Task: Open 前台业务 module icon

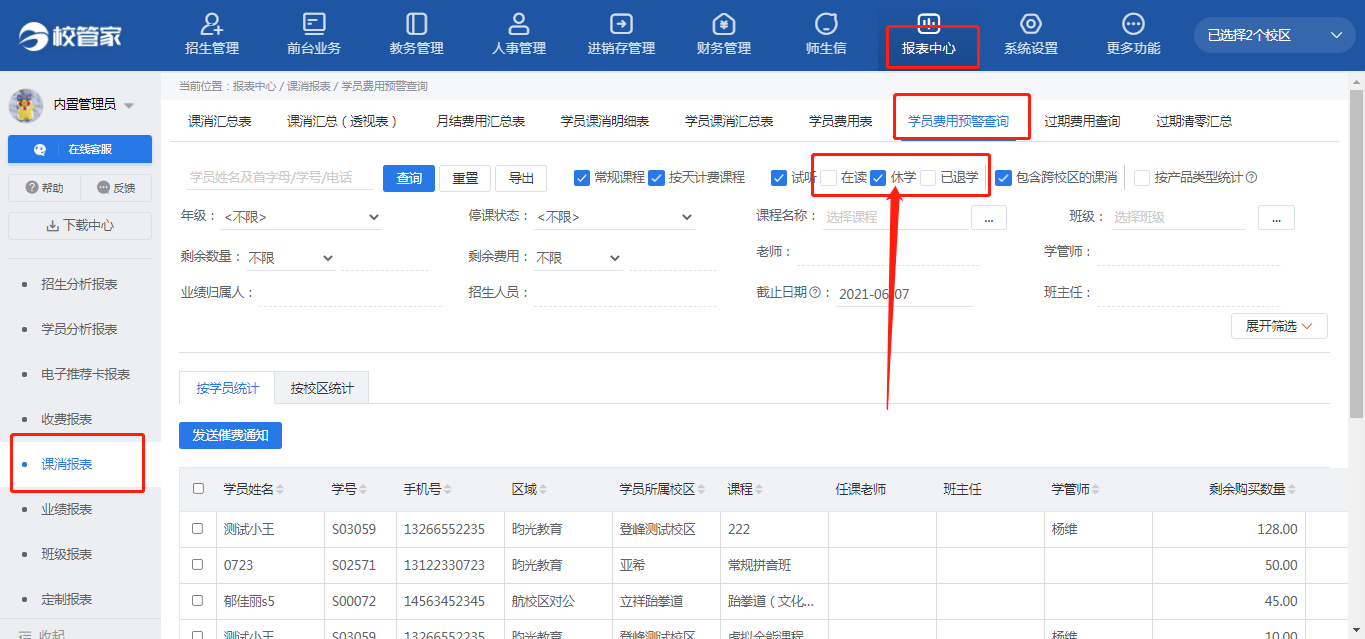Action: pos(314,24)
